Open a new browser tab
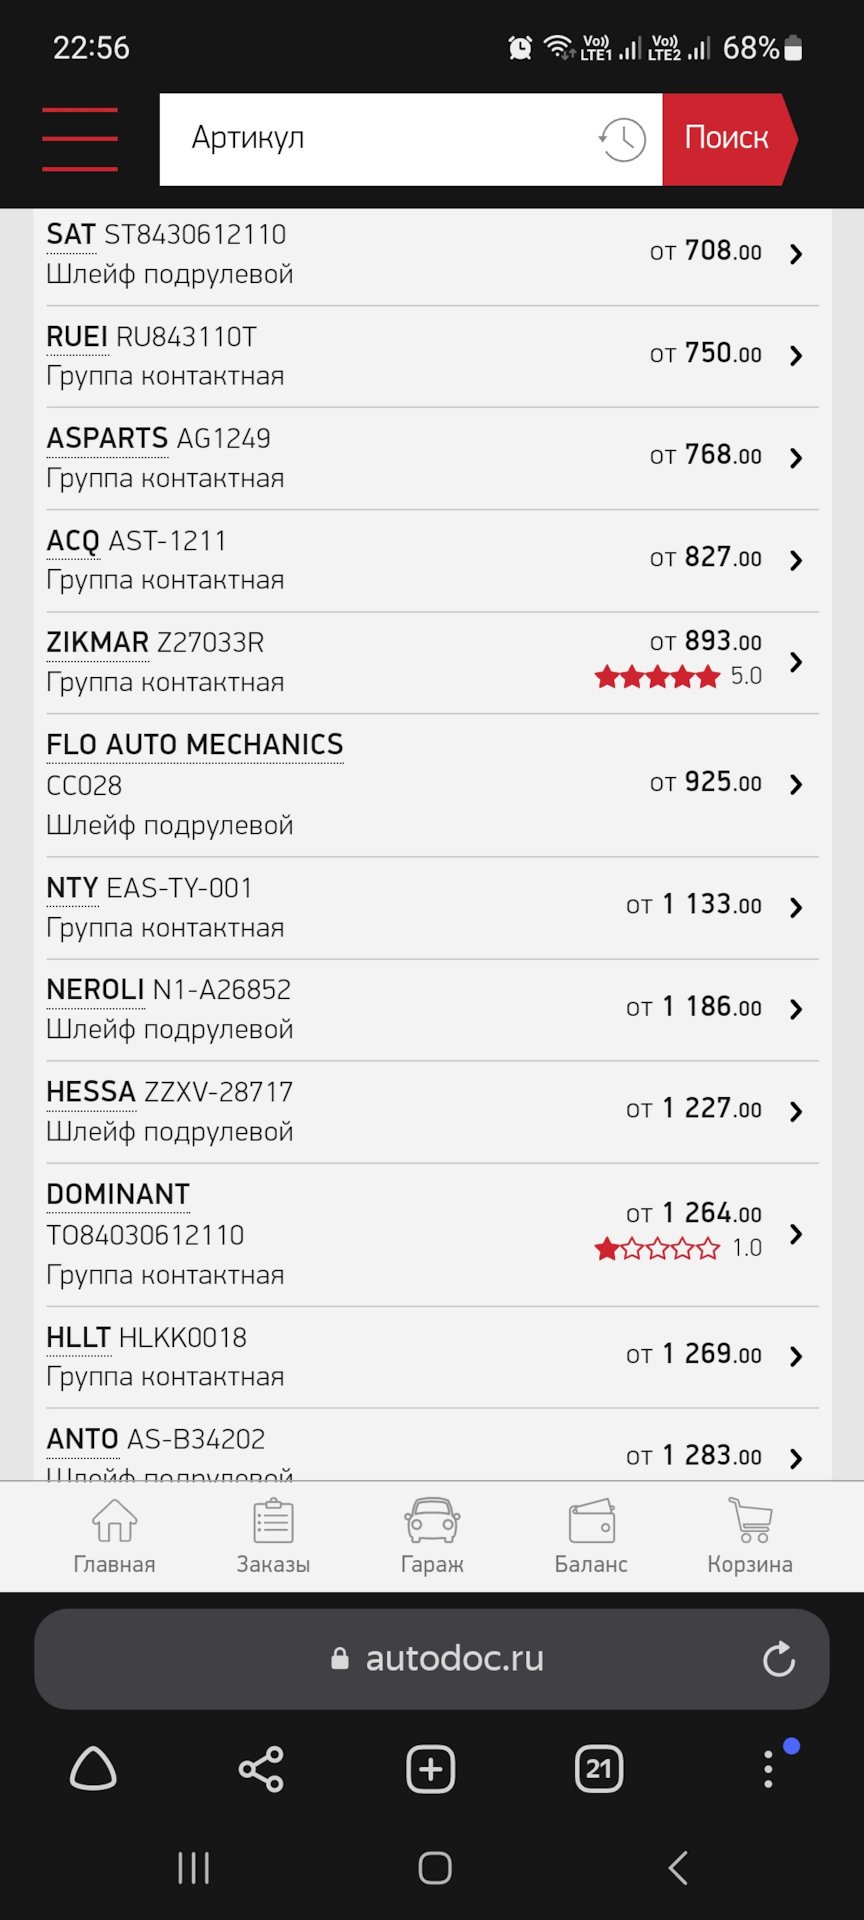 pos(431,1769)
